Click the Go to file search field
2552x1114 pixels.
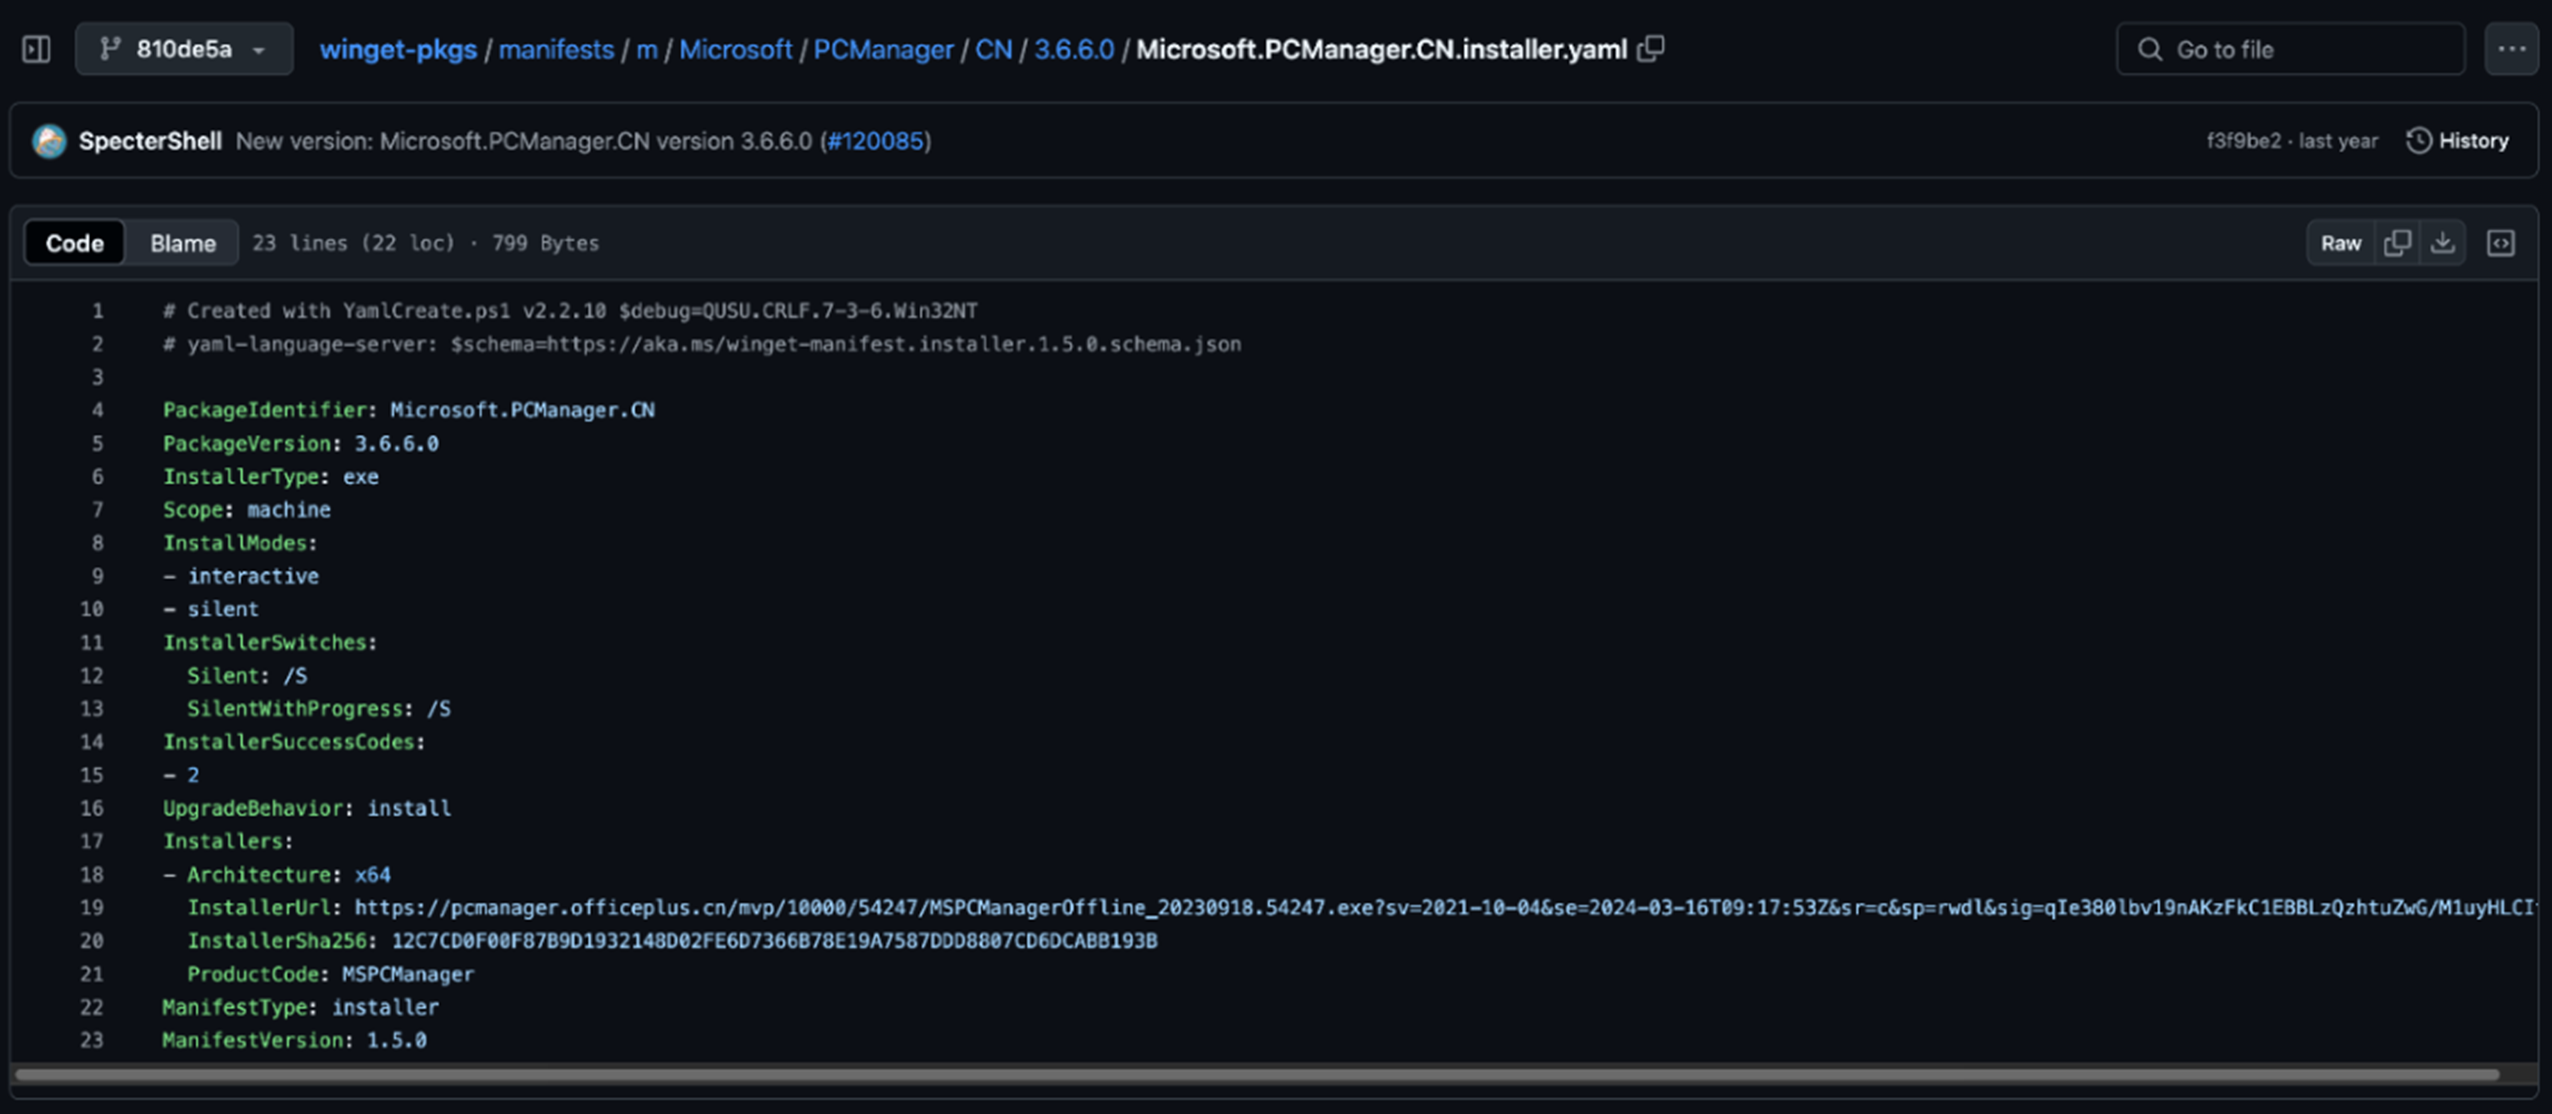[x=2290, y=49]
